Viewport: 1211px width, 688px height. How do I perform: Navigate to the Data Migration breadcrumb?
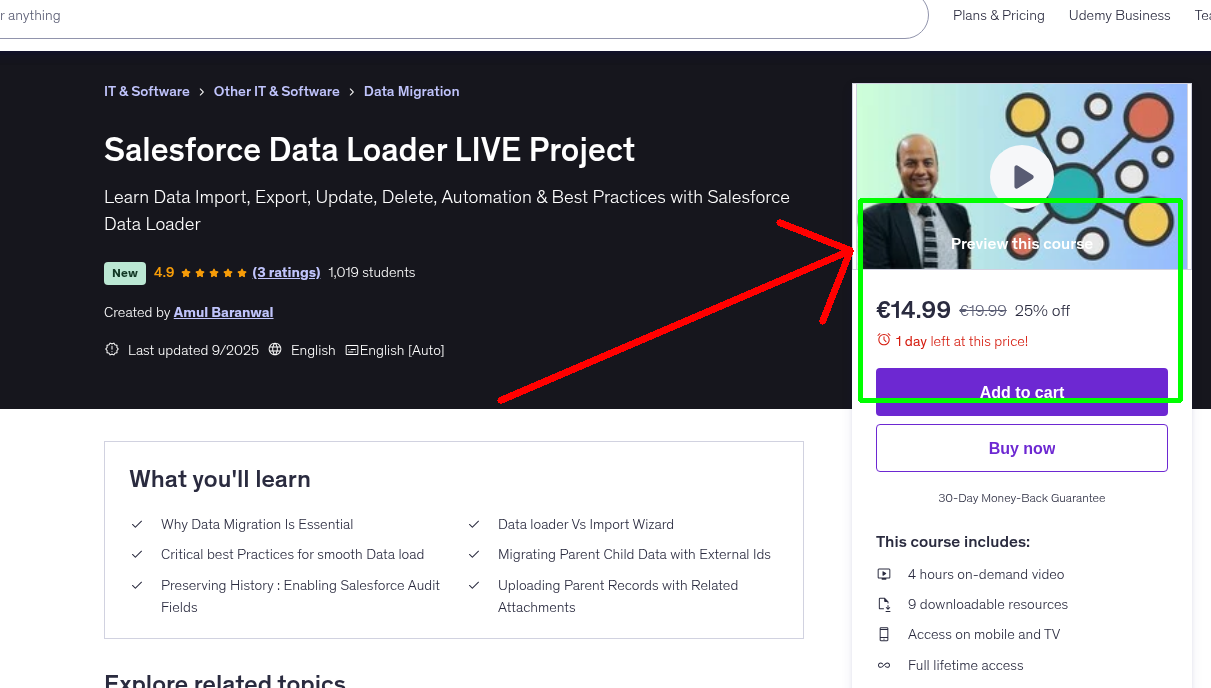click(411, 91)
